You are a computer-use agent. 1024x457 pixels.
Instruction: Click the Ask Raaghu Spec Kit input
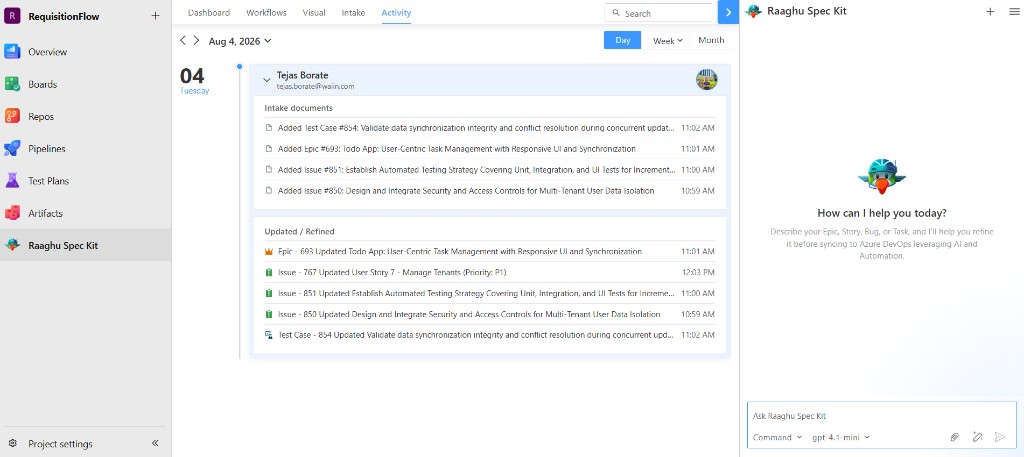[882, 416]
